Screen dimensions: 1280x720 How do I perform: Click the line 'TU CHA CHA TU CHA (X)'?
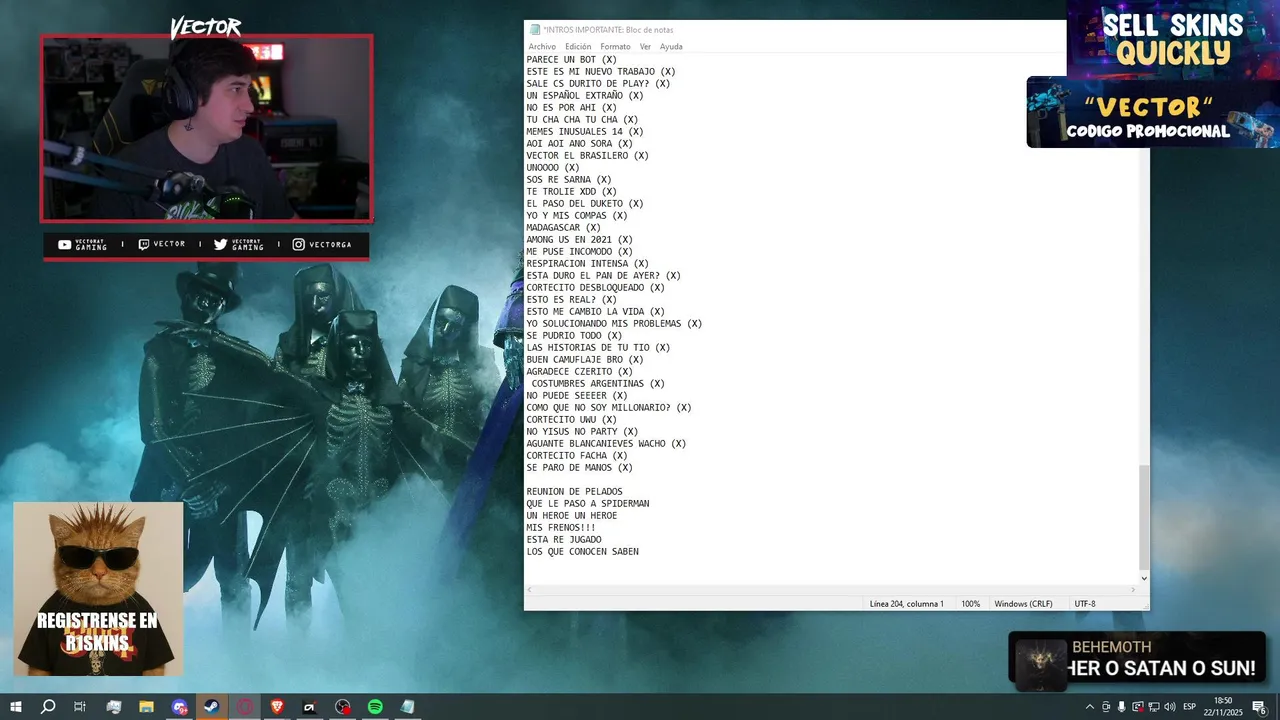(582, 120)
